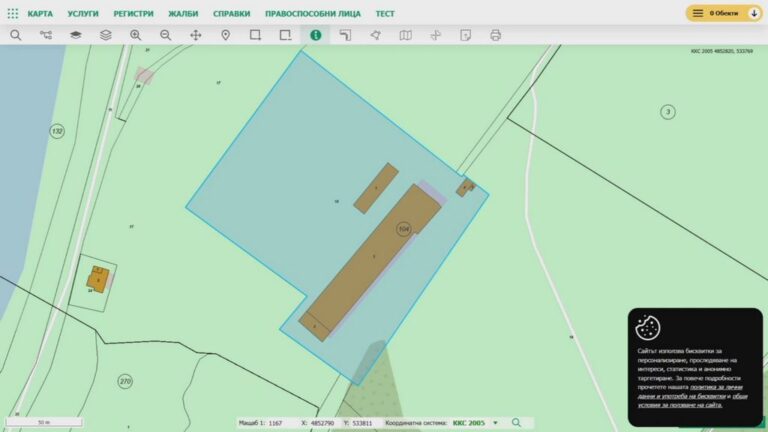This screenshot has width=768, height=432.
Task: Select the location pin tool
Action: point(225,35)
